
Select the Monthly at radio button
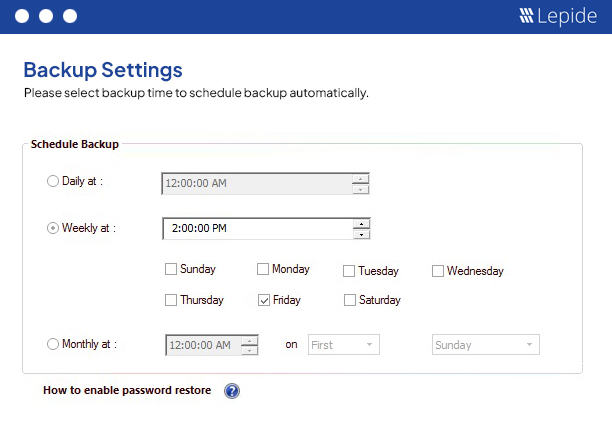pyautogui.click(x=53, y=344)
